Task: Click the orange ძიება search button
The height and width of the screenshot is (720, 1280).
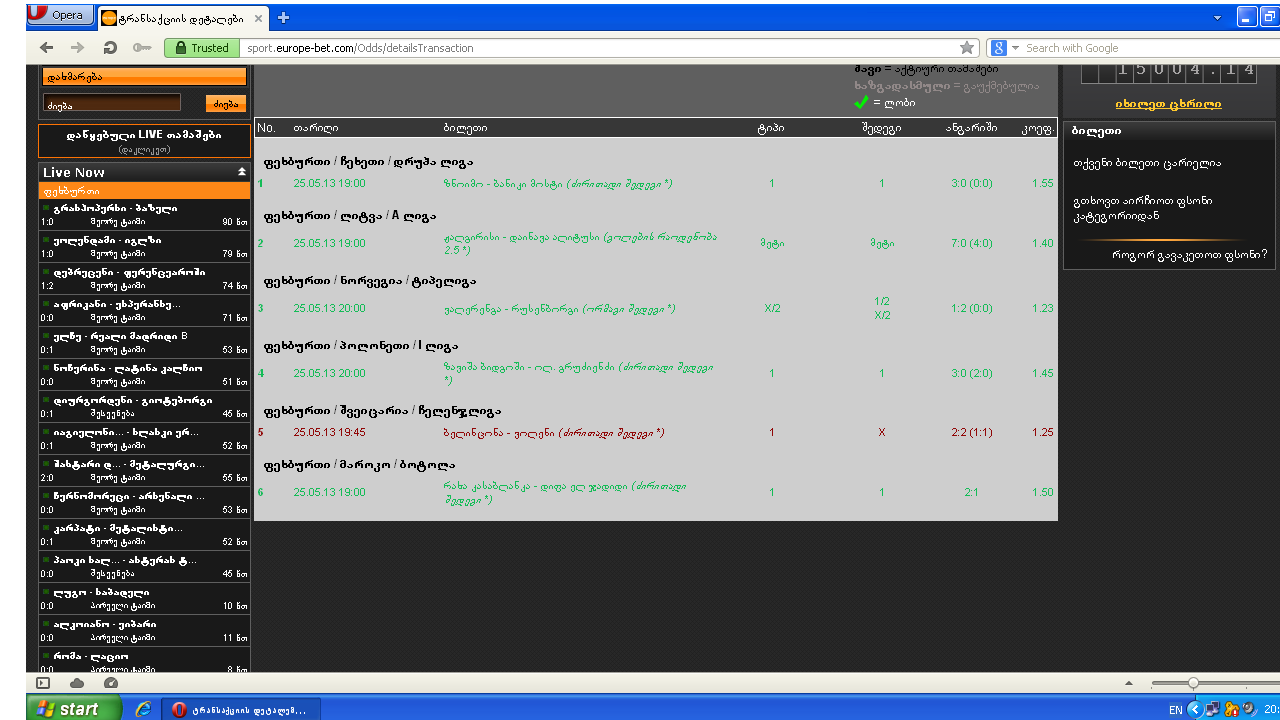Action: point(226,104)
